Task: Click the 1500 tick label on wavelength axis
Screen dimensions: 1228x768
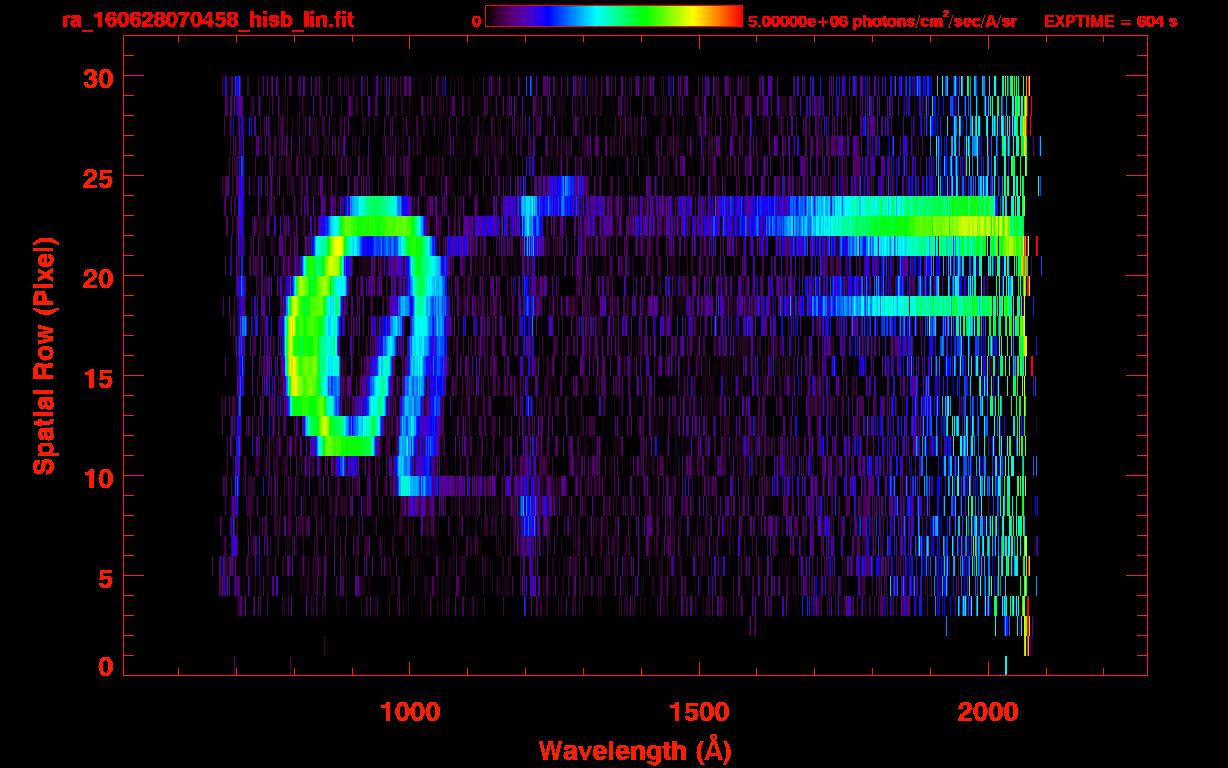Action: [x=698, y=712]
